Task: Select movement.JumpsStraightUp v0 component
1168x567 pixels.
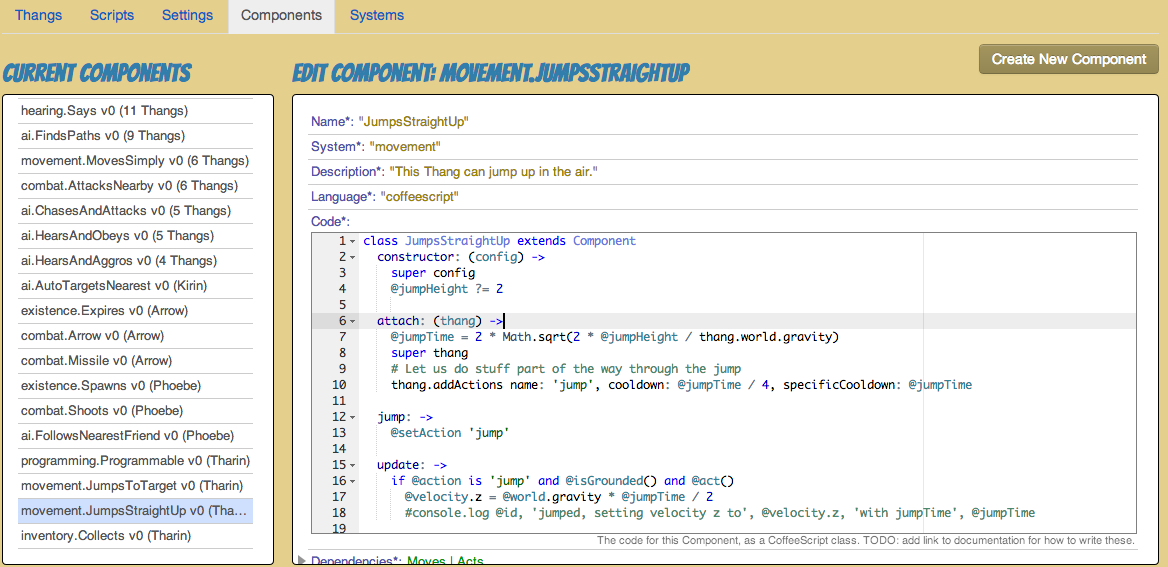Action: [136, 510]
